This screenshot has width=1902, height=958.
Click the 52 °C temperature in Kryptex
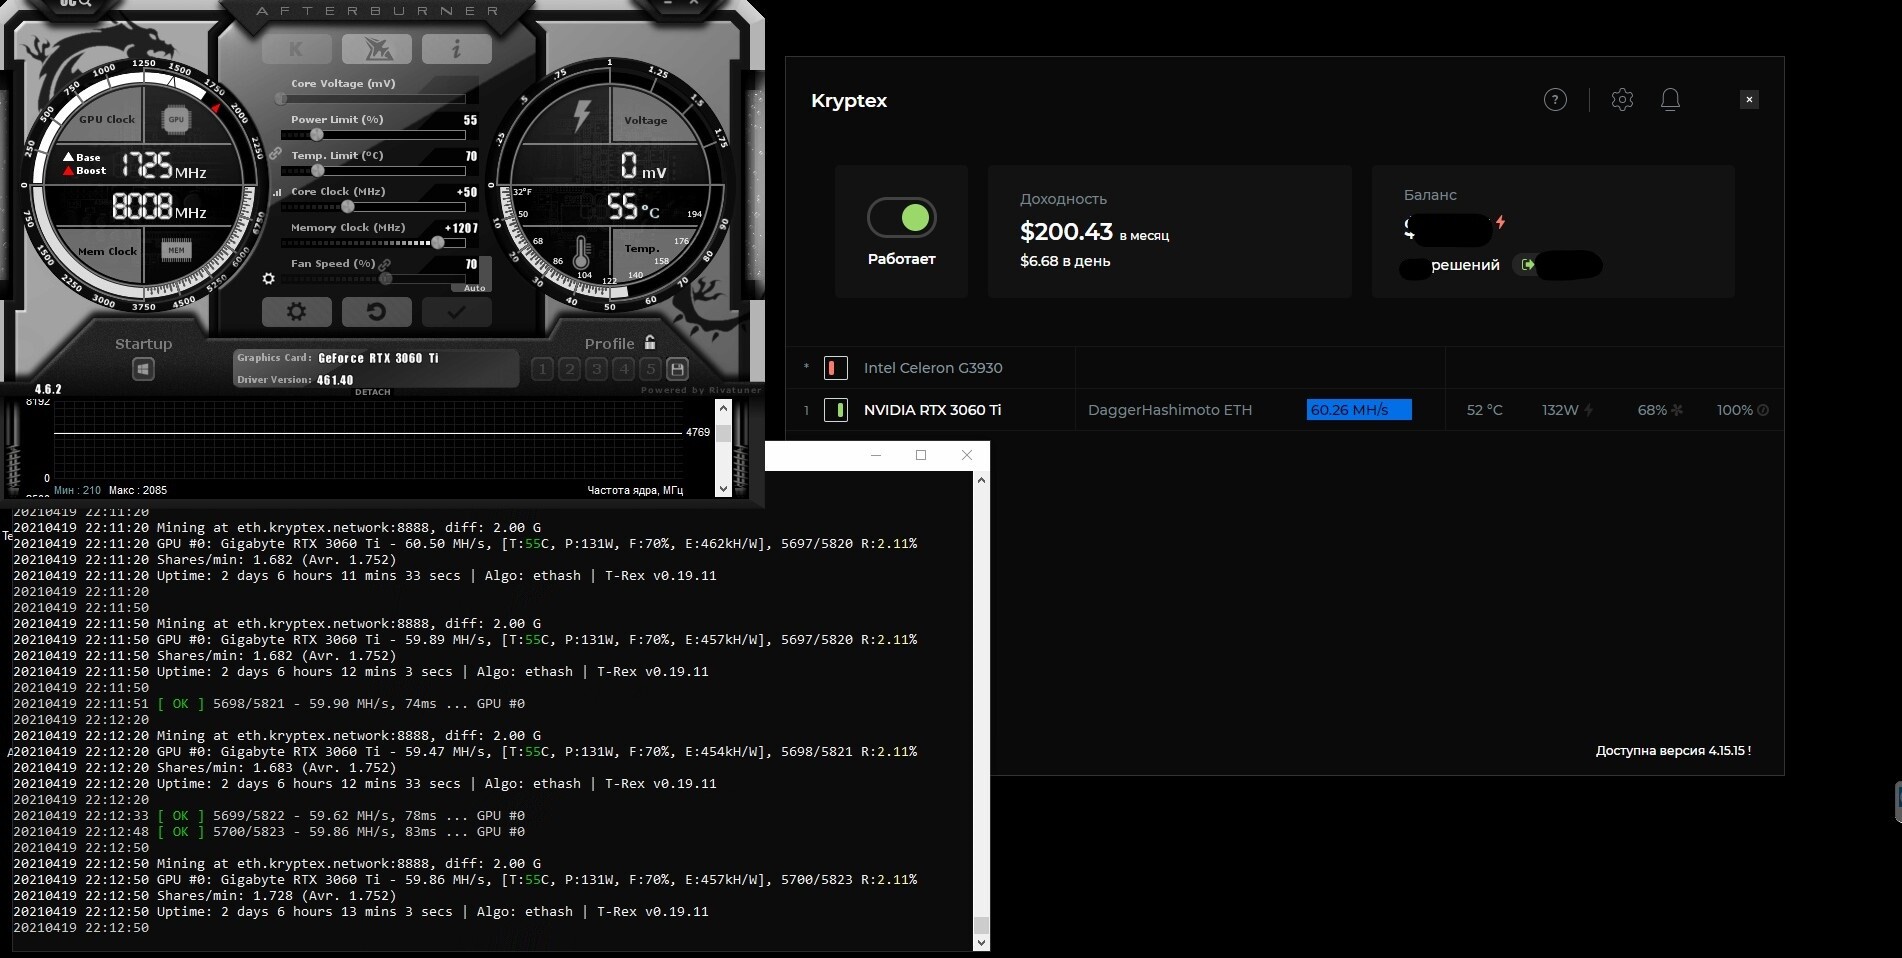point(1484,410)
